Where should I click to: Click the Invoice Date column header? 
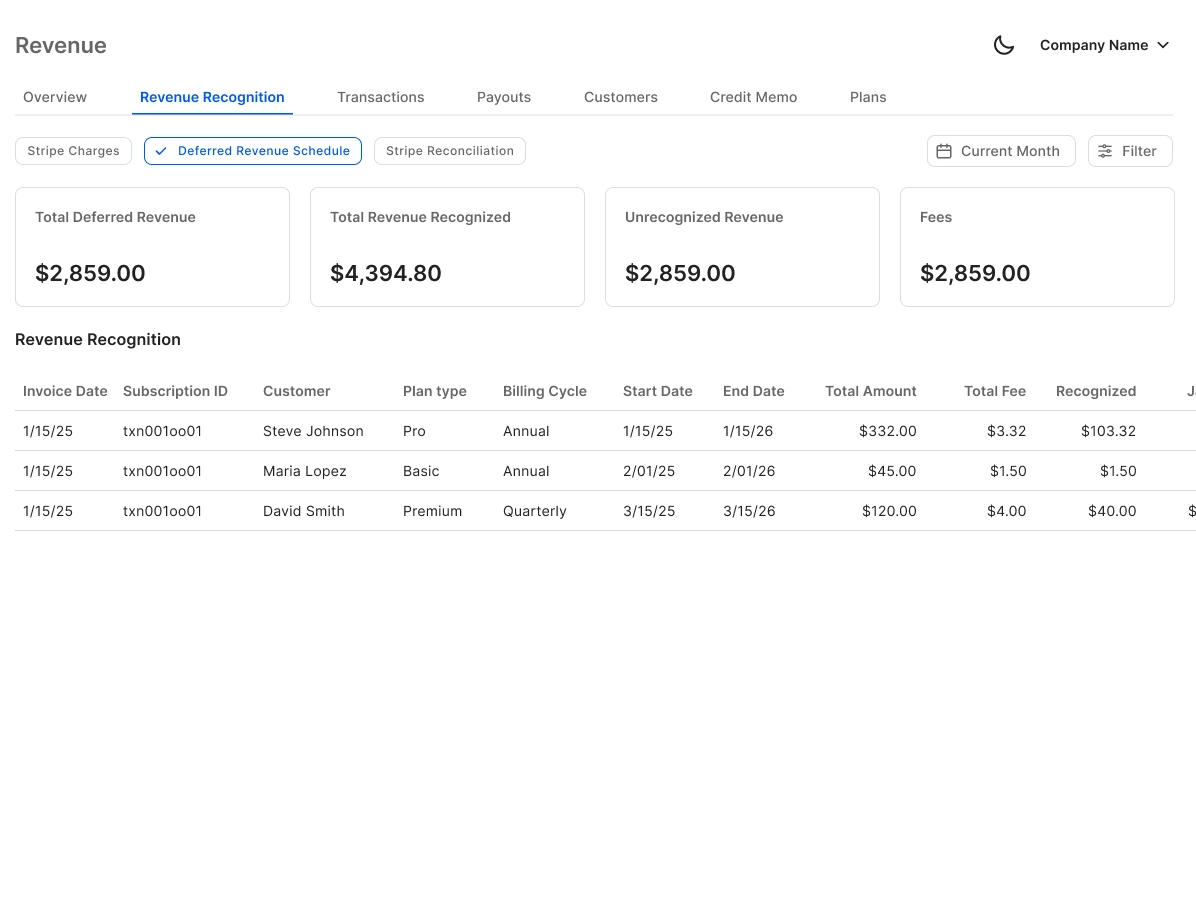pyautogui.click(x=65, y=391)
